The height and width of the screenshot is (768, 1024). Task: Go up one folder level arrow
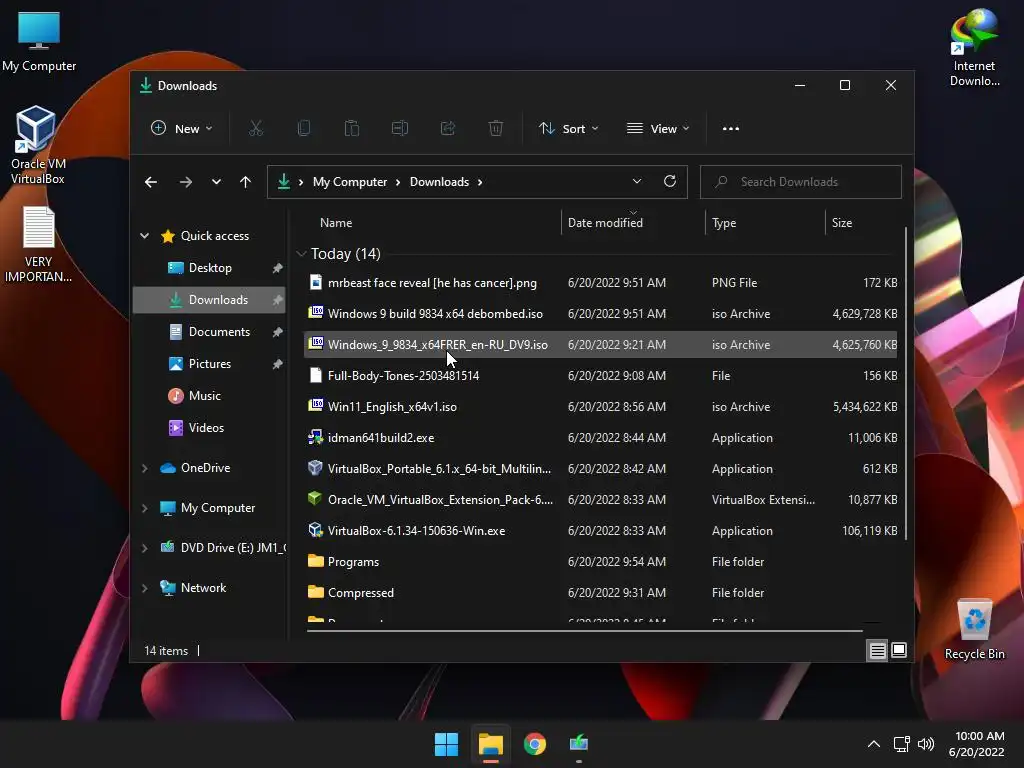coord(246,182)
